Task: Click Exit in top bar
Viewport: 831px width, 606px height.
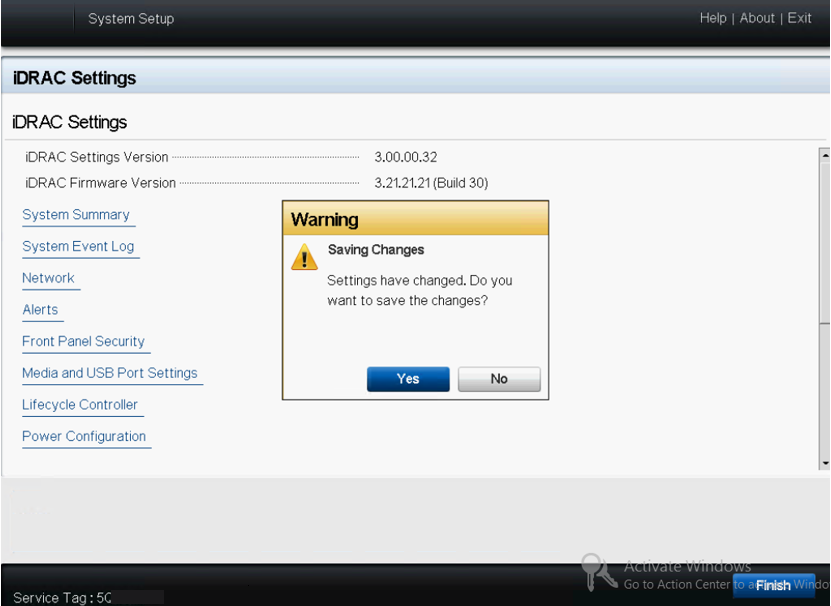Action: coord(799,18)
